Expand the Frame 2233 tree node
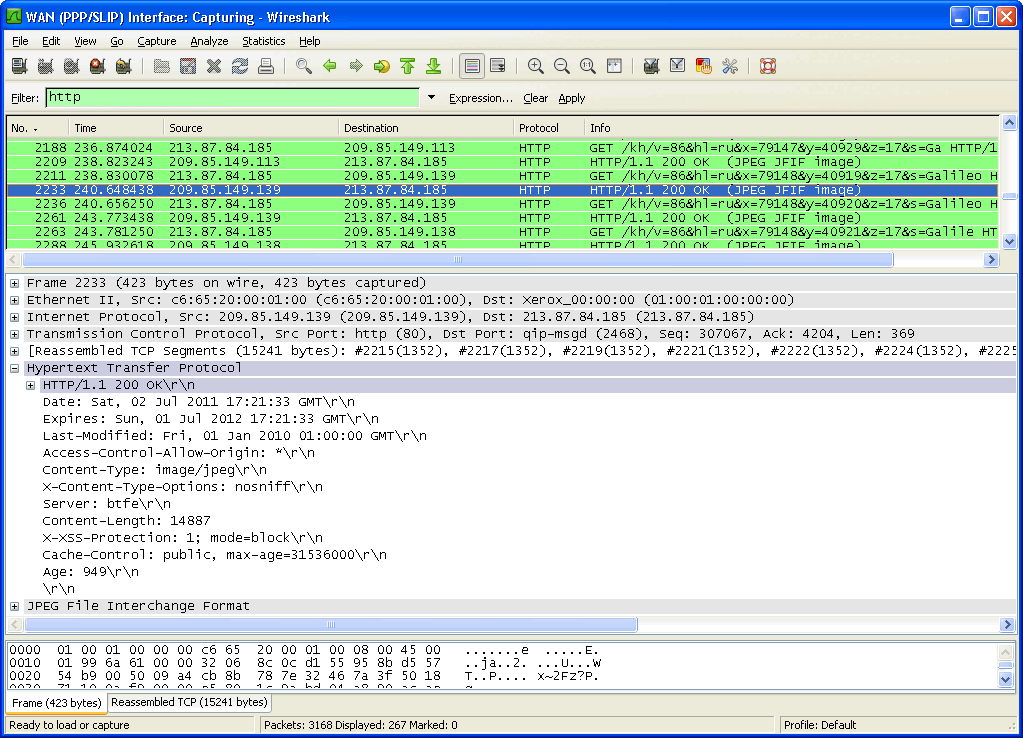 (15, 283)
